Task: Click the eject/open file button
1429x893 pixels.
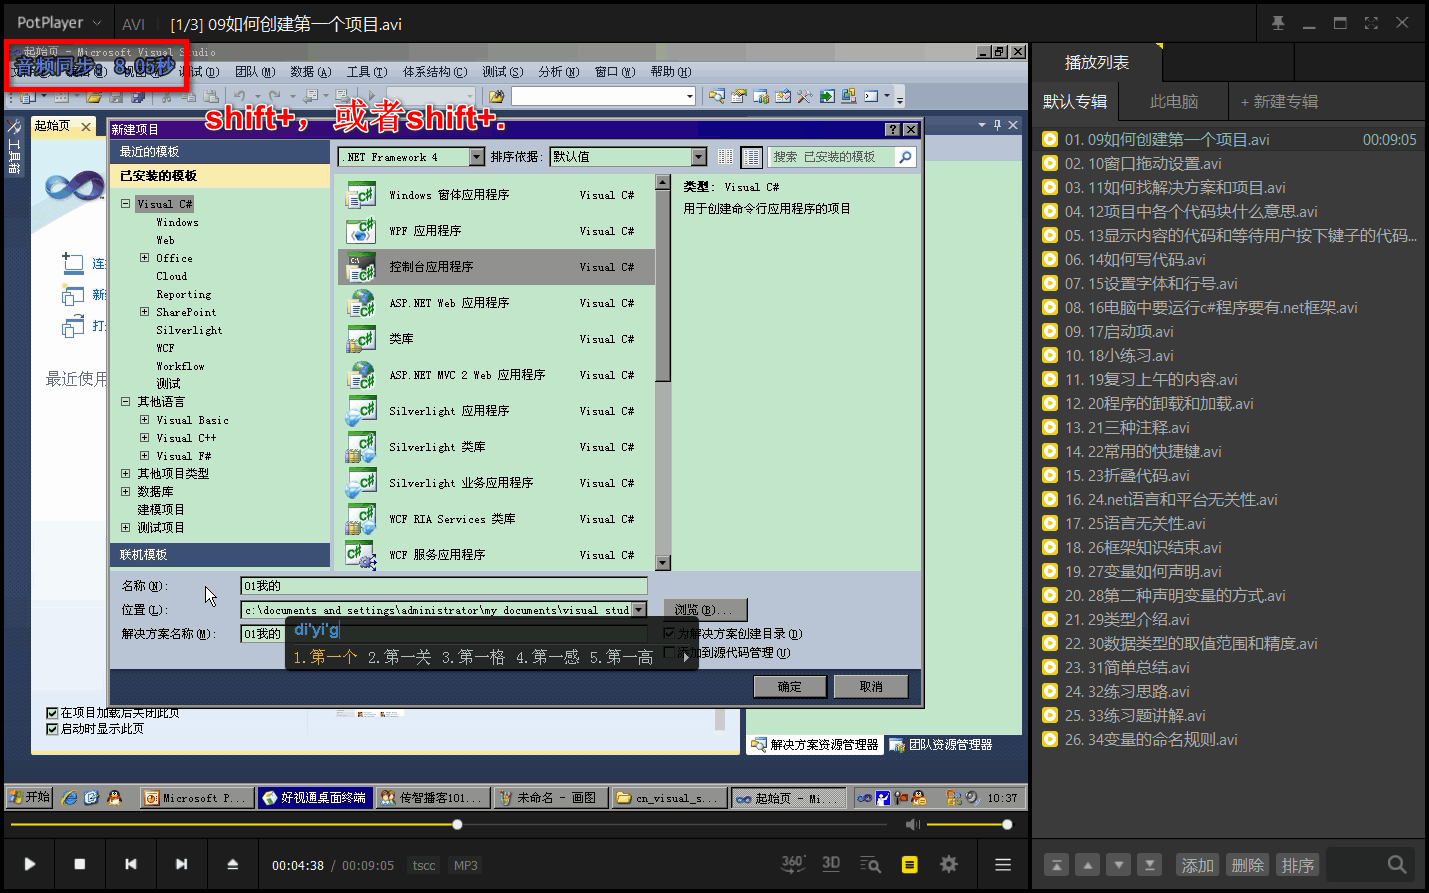Action: [233, 864]
